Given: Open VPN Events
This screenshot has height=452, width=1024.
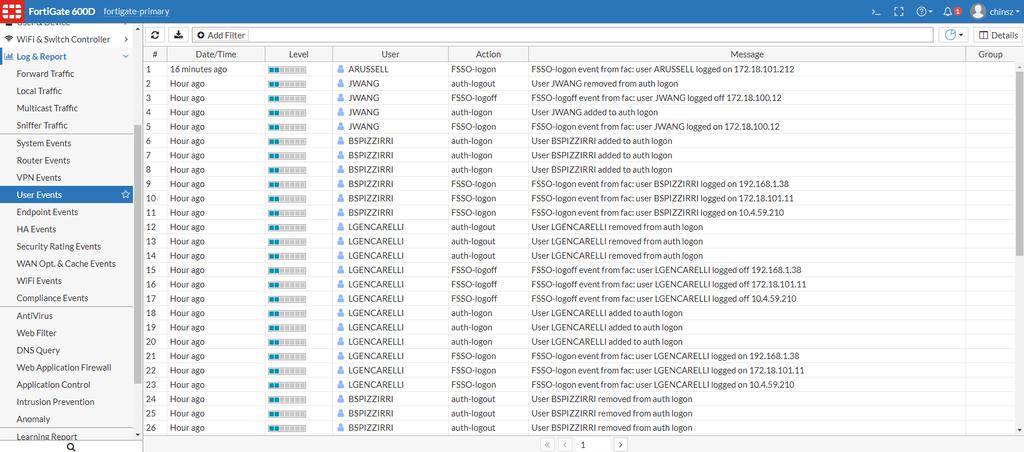Looking at the screenshot, I should coord(39,178).
